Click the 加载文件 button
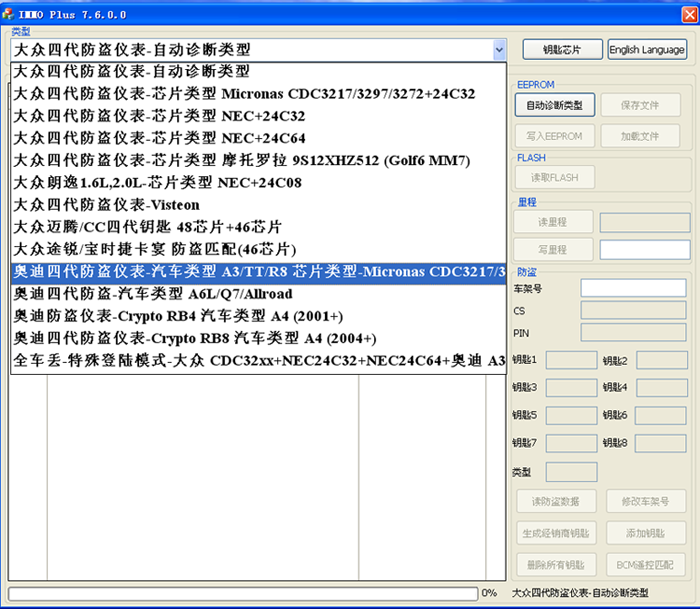Screen dimensions: 700x609 [640, 136]
